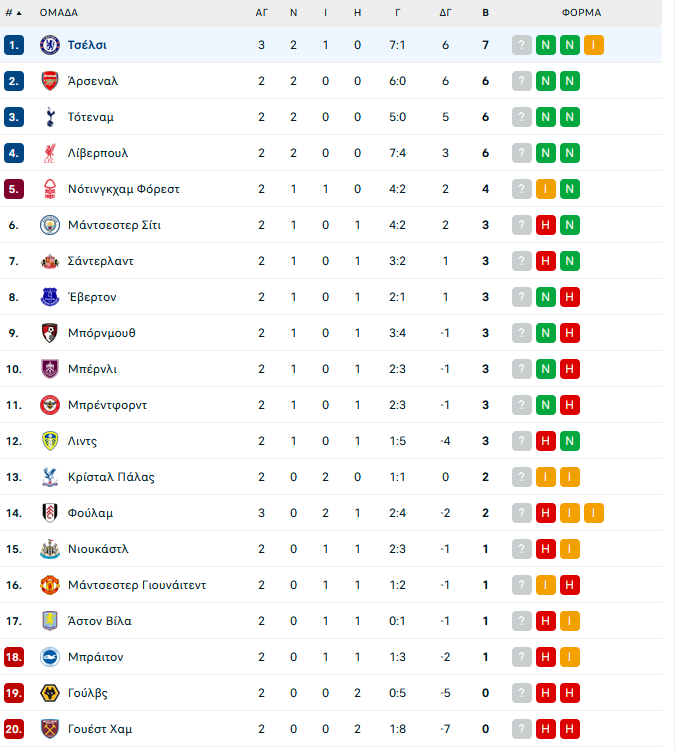
Task: Open the Νότιγχαμ Φόρεστ team link
Action: 123,189
